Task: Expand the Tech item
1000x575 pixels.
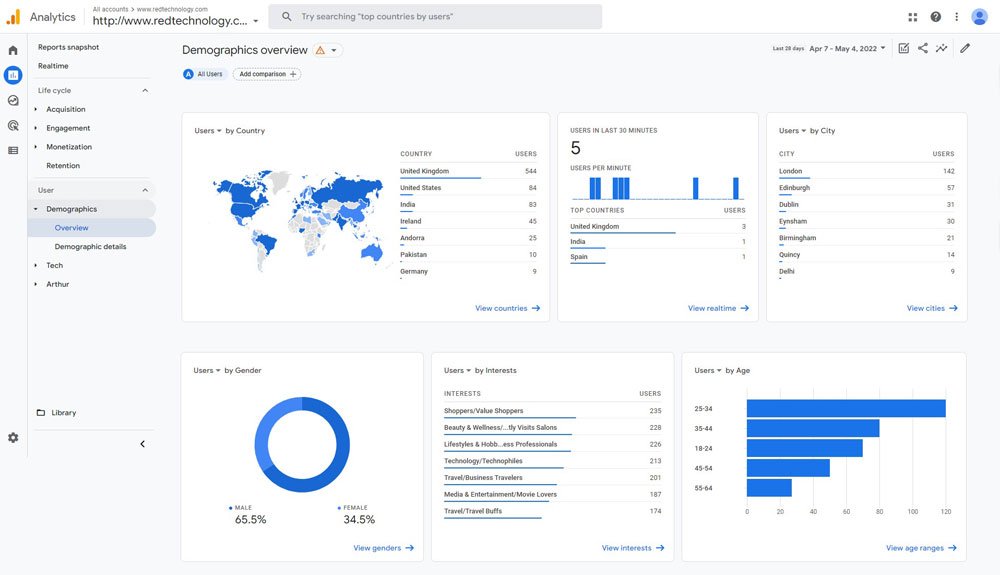Action: coord(36,265)
